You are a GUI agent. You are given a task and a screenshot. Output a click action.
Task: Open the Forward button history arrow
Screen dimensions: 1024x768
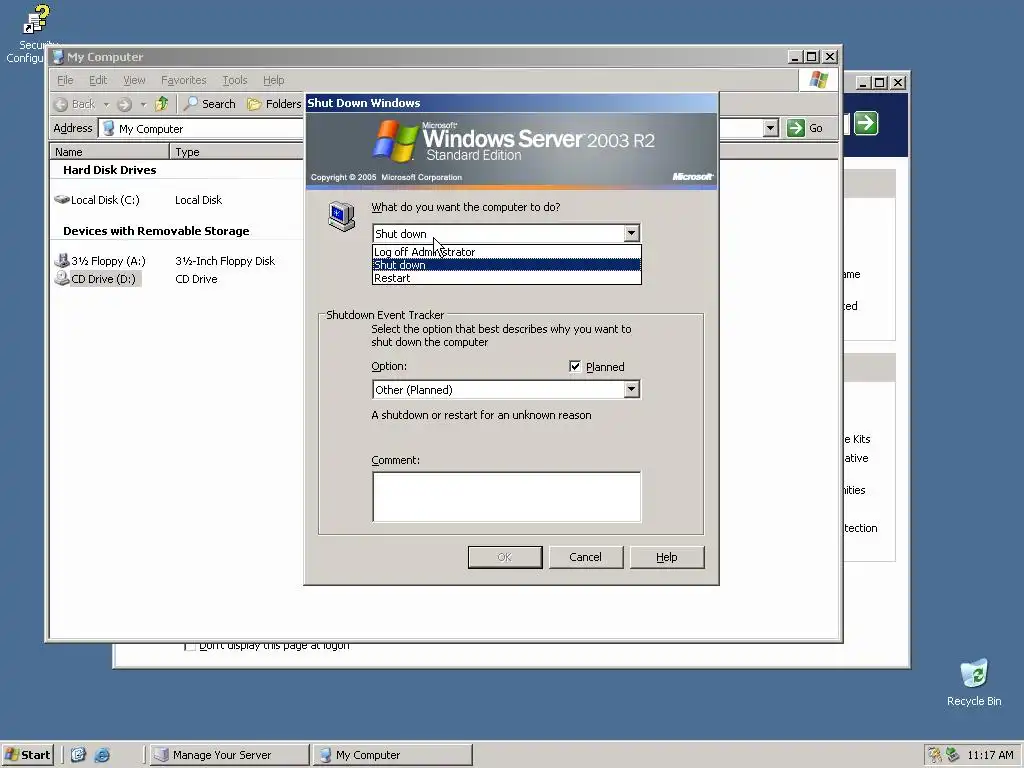click(143, 104)
